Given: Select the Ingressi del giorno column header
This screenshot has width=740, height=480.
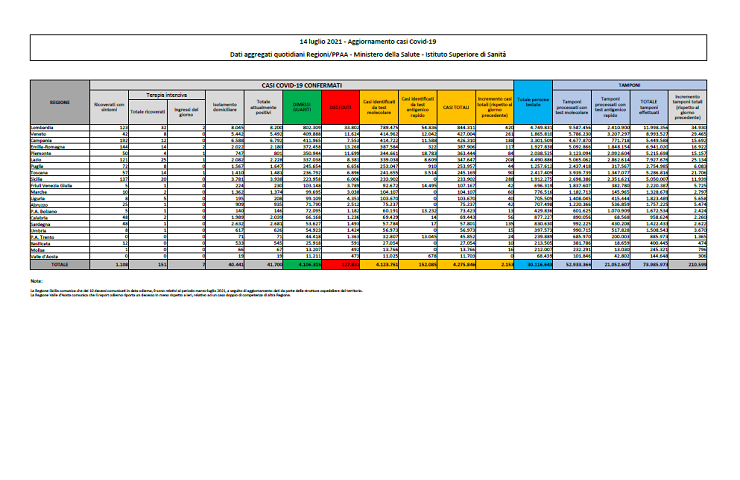Looking at the screenshot, I should [x=186, y=108].
